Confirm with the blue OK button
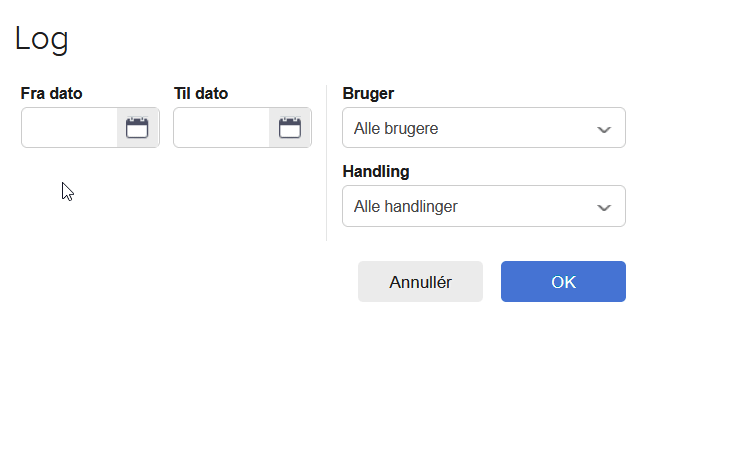745x454 pixels. pos(563,282)
